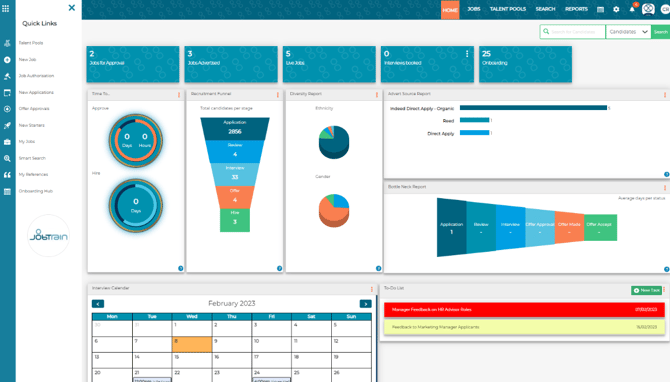670x382 pixels.
Task: Click the Search for Candidates input field
Action: point(573,32)
